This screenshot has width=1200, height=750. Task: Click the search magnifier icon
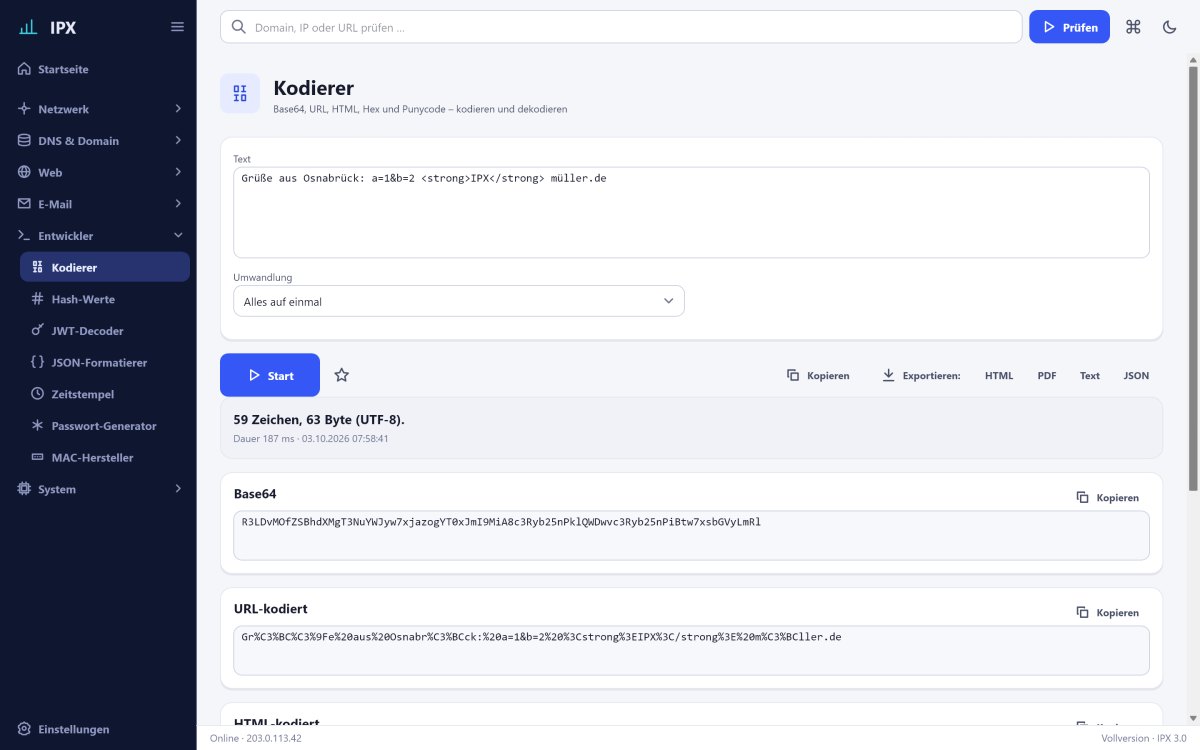238,27
